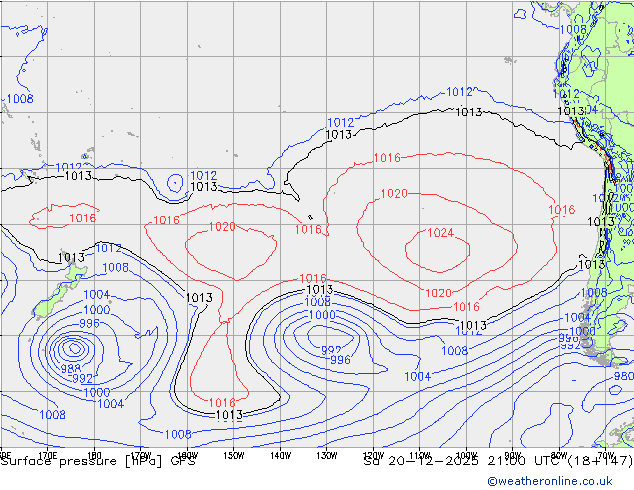Click the 1020 label directly above 1024

coord(394,194)
